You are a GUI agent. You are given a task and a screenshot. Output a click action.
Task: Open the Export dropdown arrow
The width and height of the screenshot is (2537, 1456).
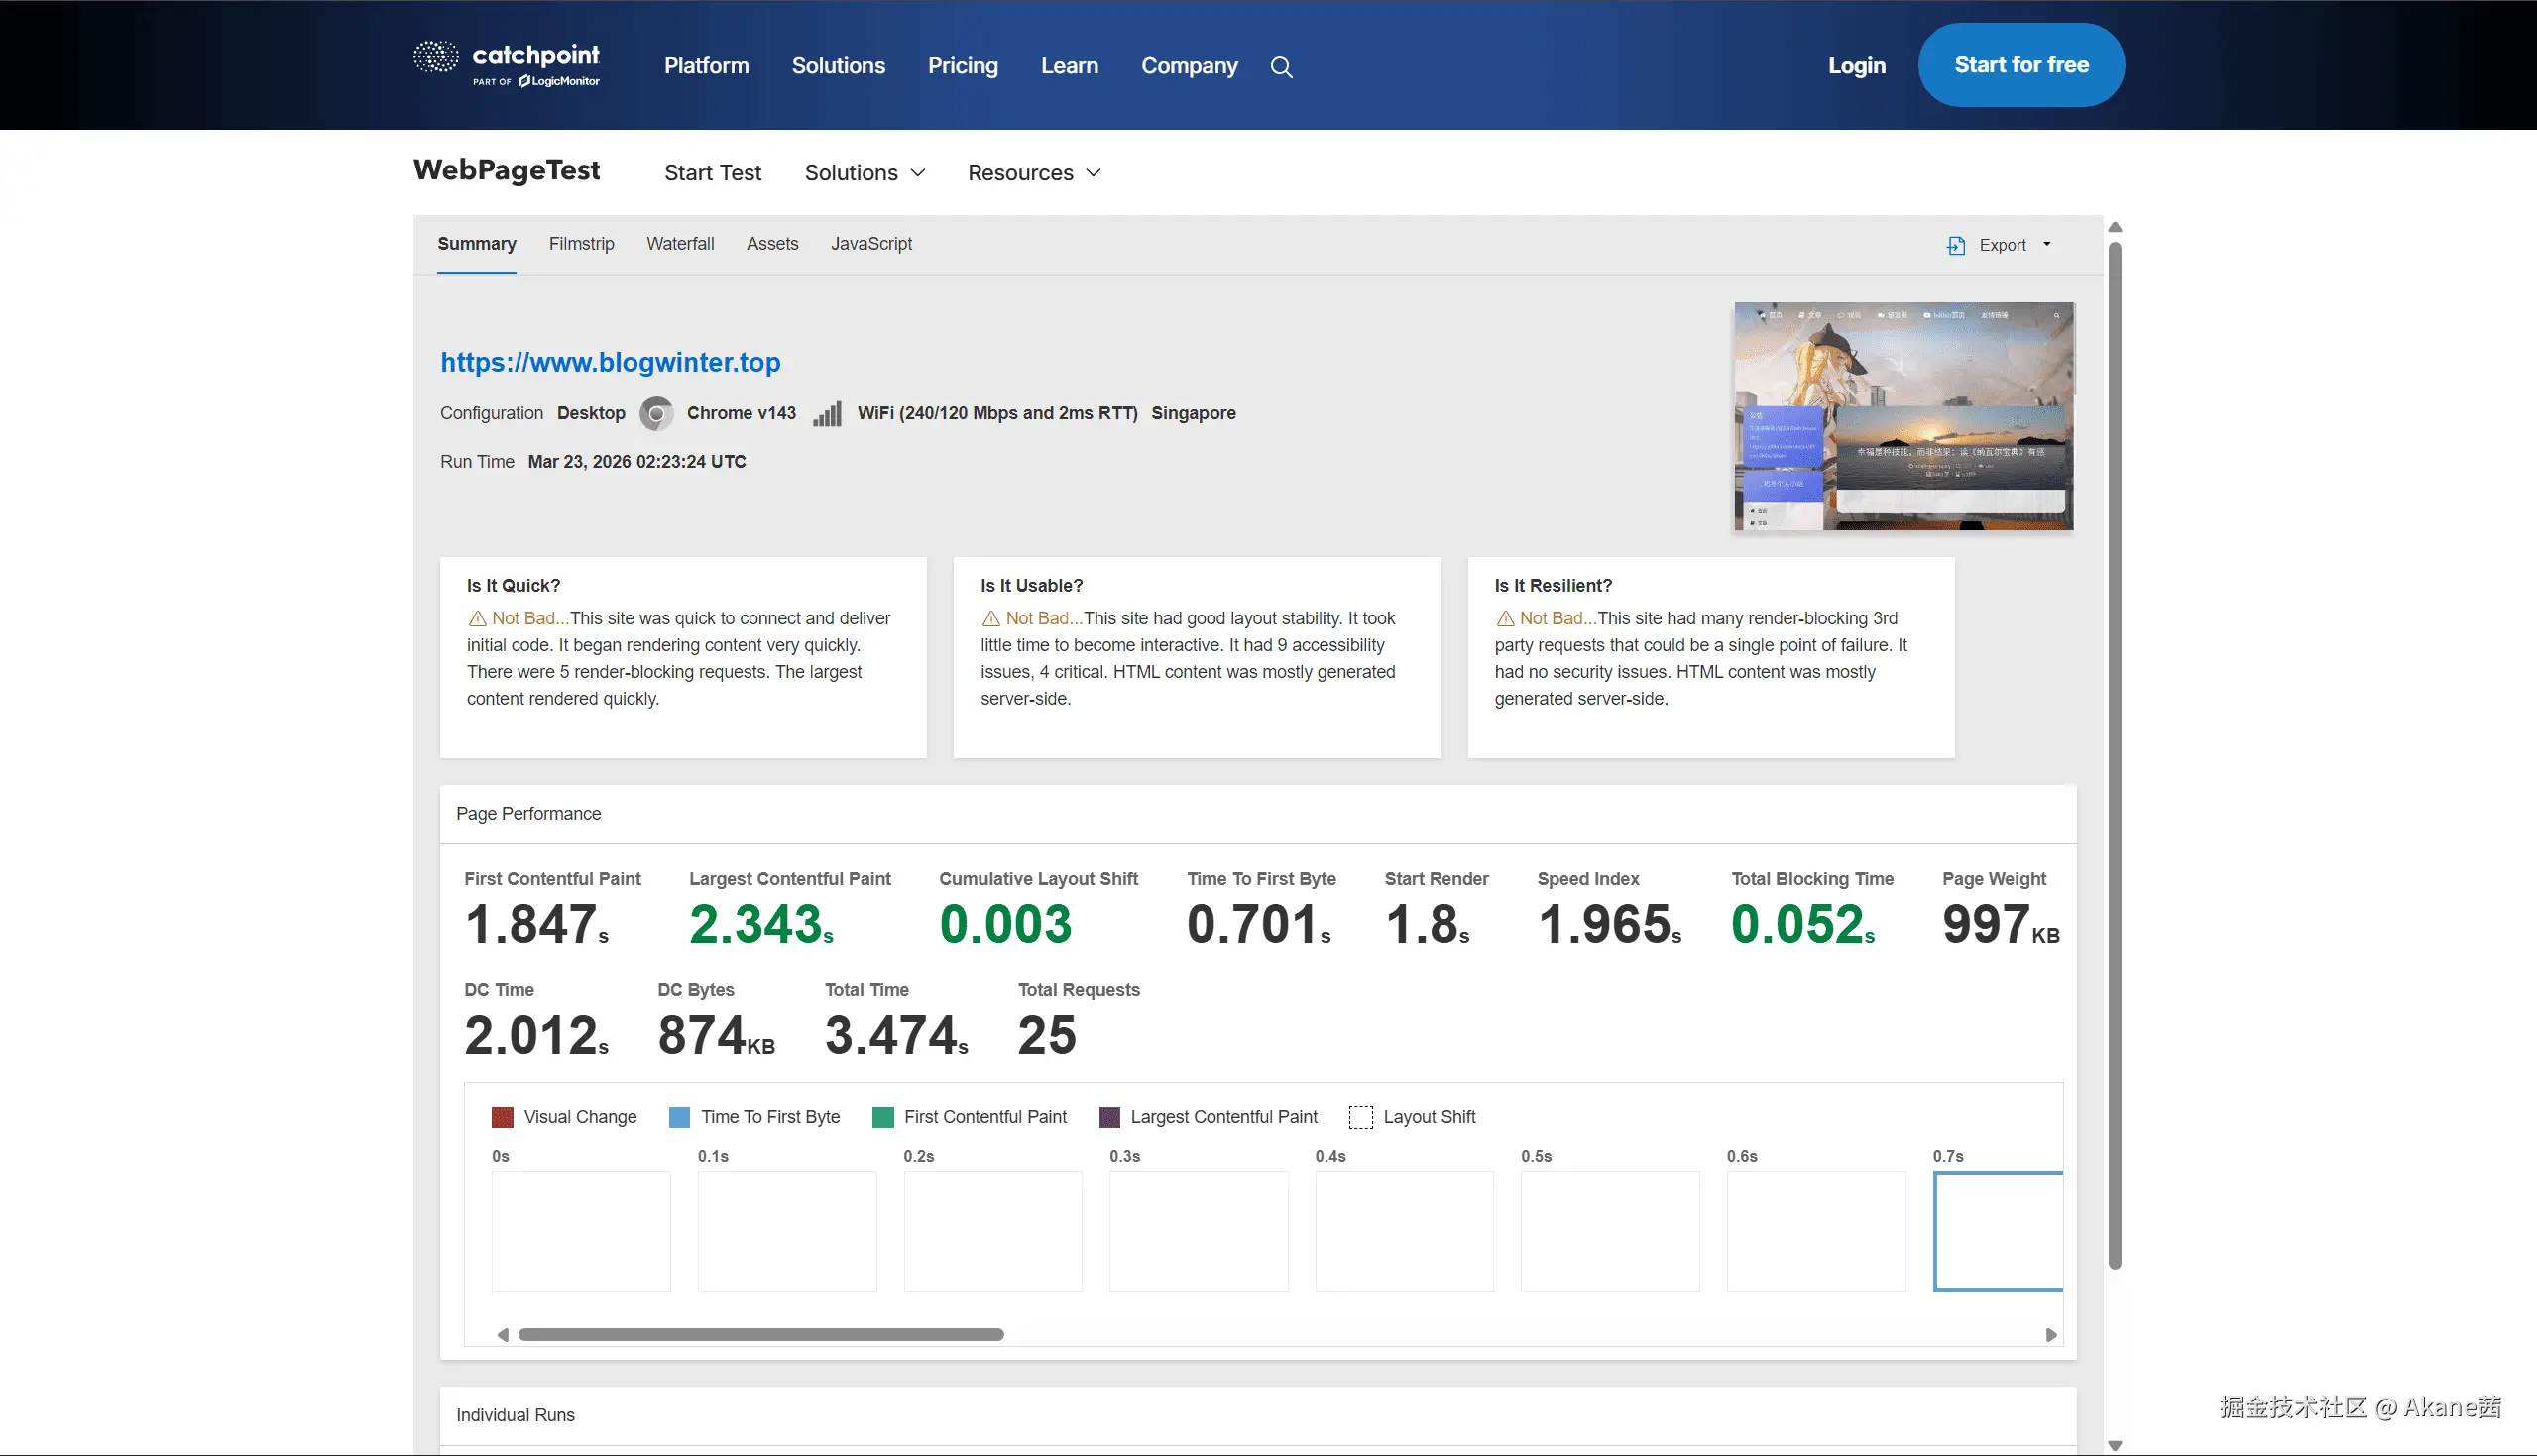pyautogui.click(x=2047, y=244)
